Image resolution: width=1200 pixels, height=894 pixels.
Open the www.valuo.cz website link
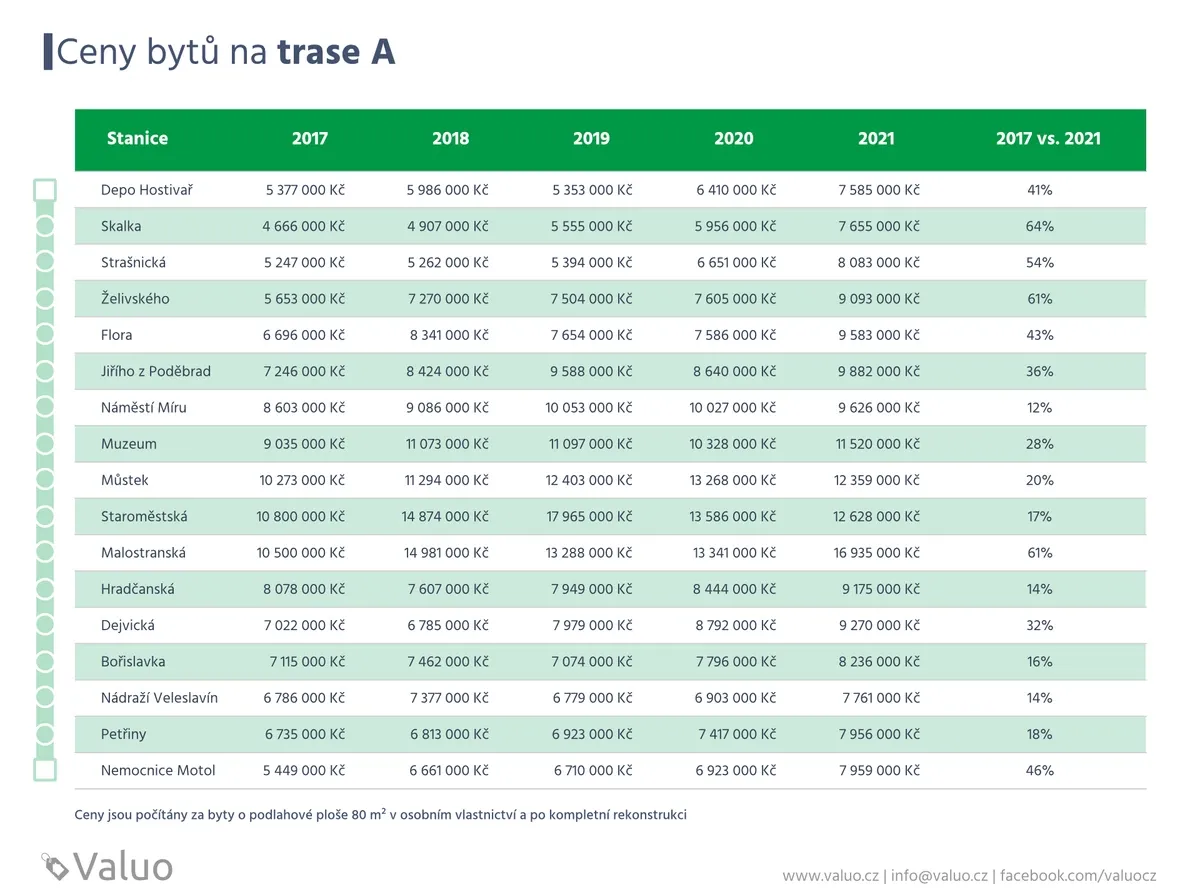[x=830, y=875]
